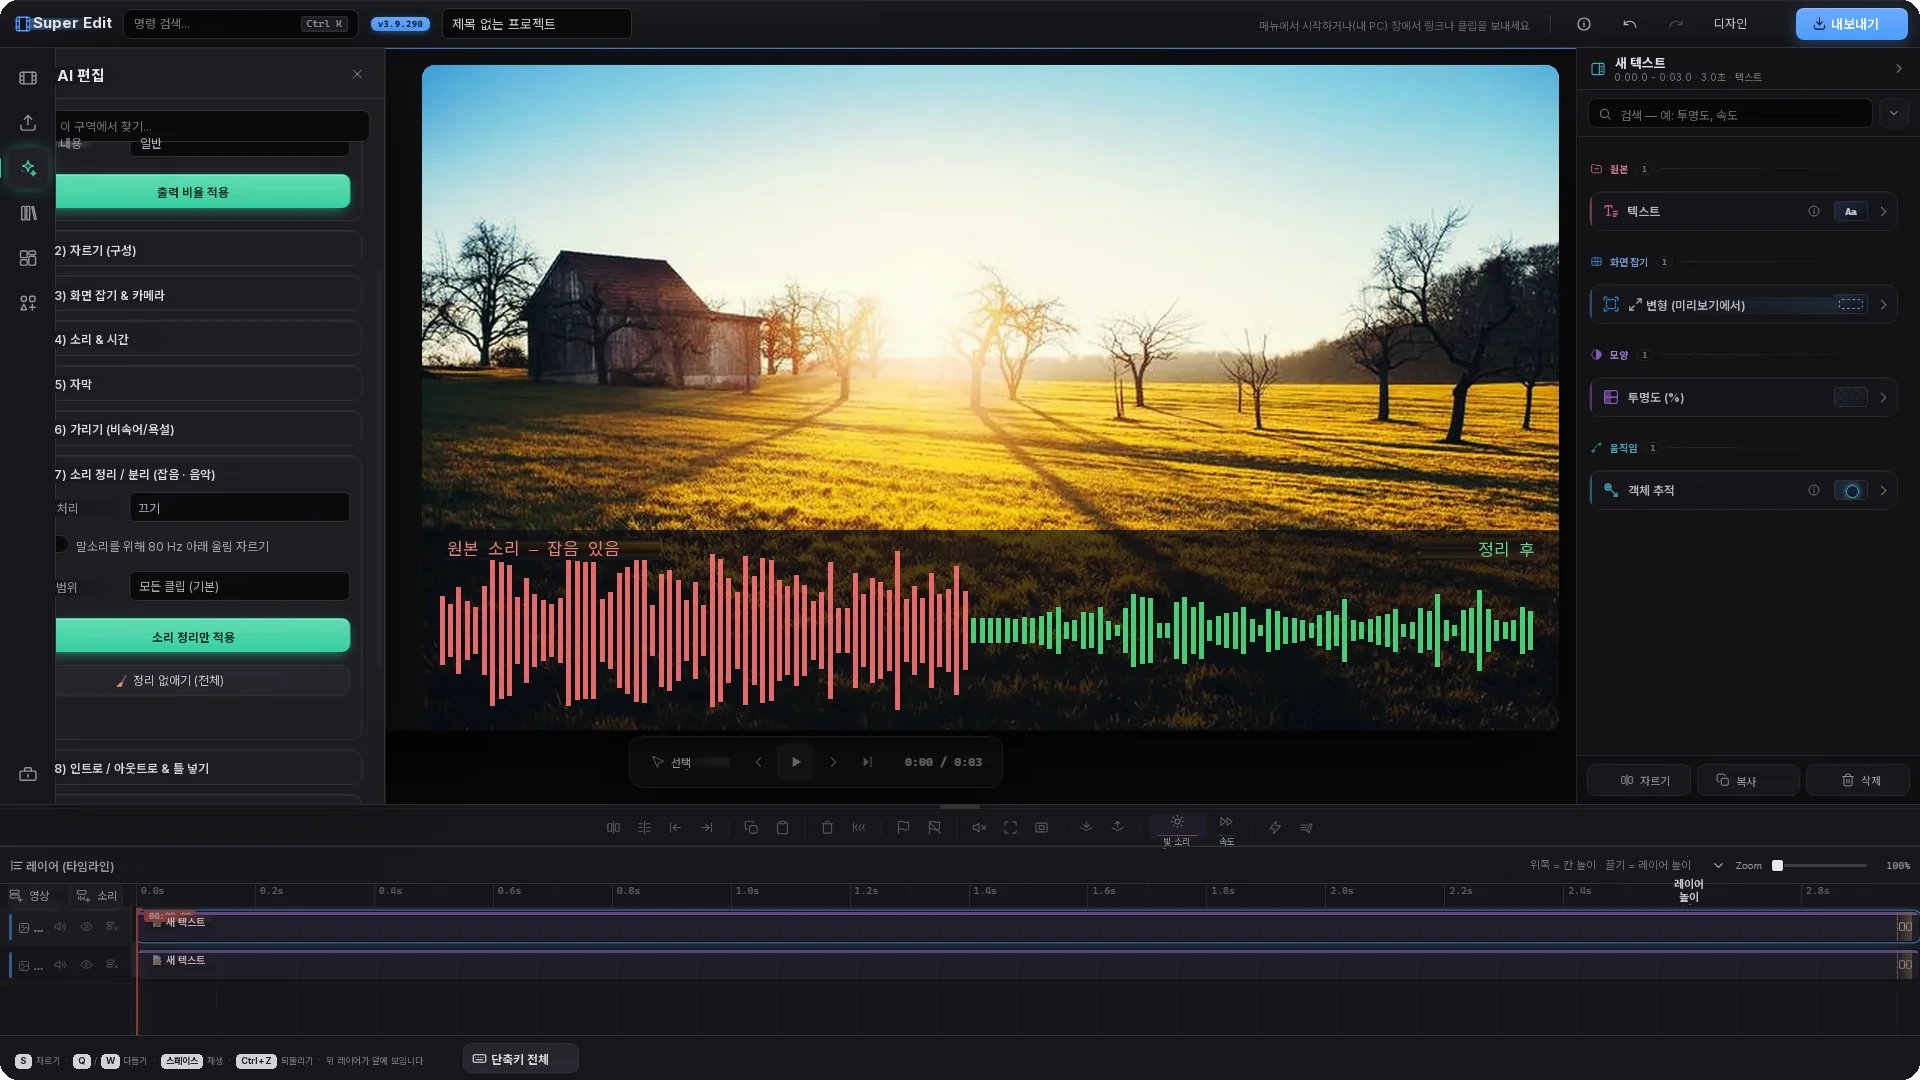Click the split clip icon in timeline toolbar
The height and width of the screenshot is (1080, 1920).
click(613, 828)
